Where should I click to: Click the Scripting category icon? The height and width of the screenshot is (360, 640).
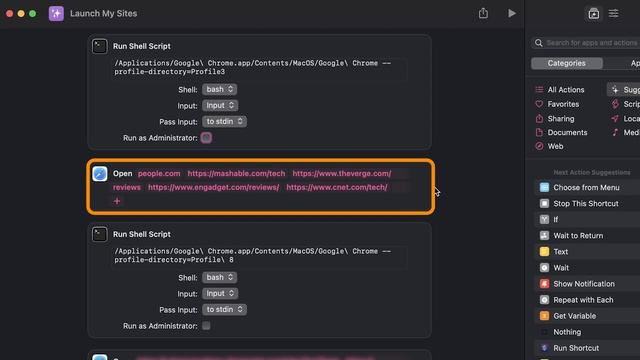coord(615,104)
